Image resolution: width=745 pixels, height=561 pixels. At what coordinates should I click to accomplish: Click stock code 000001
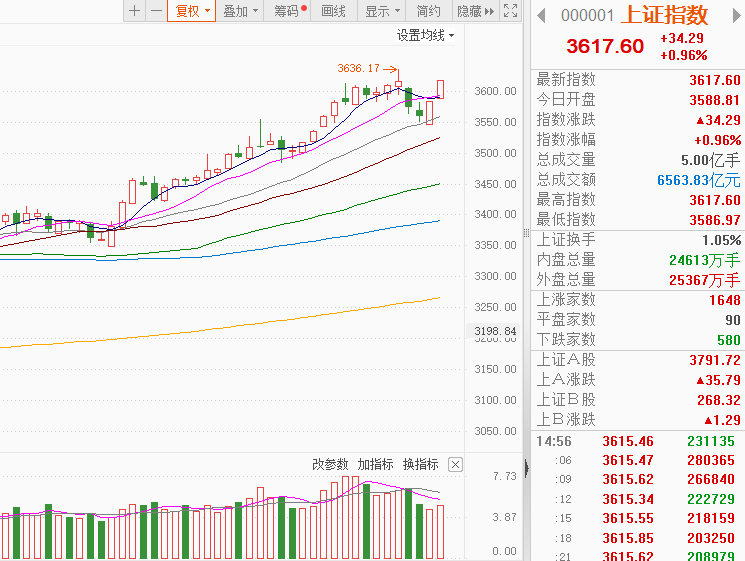[587, 15]
